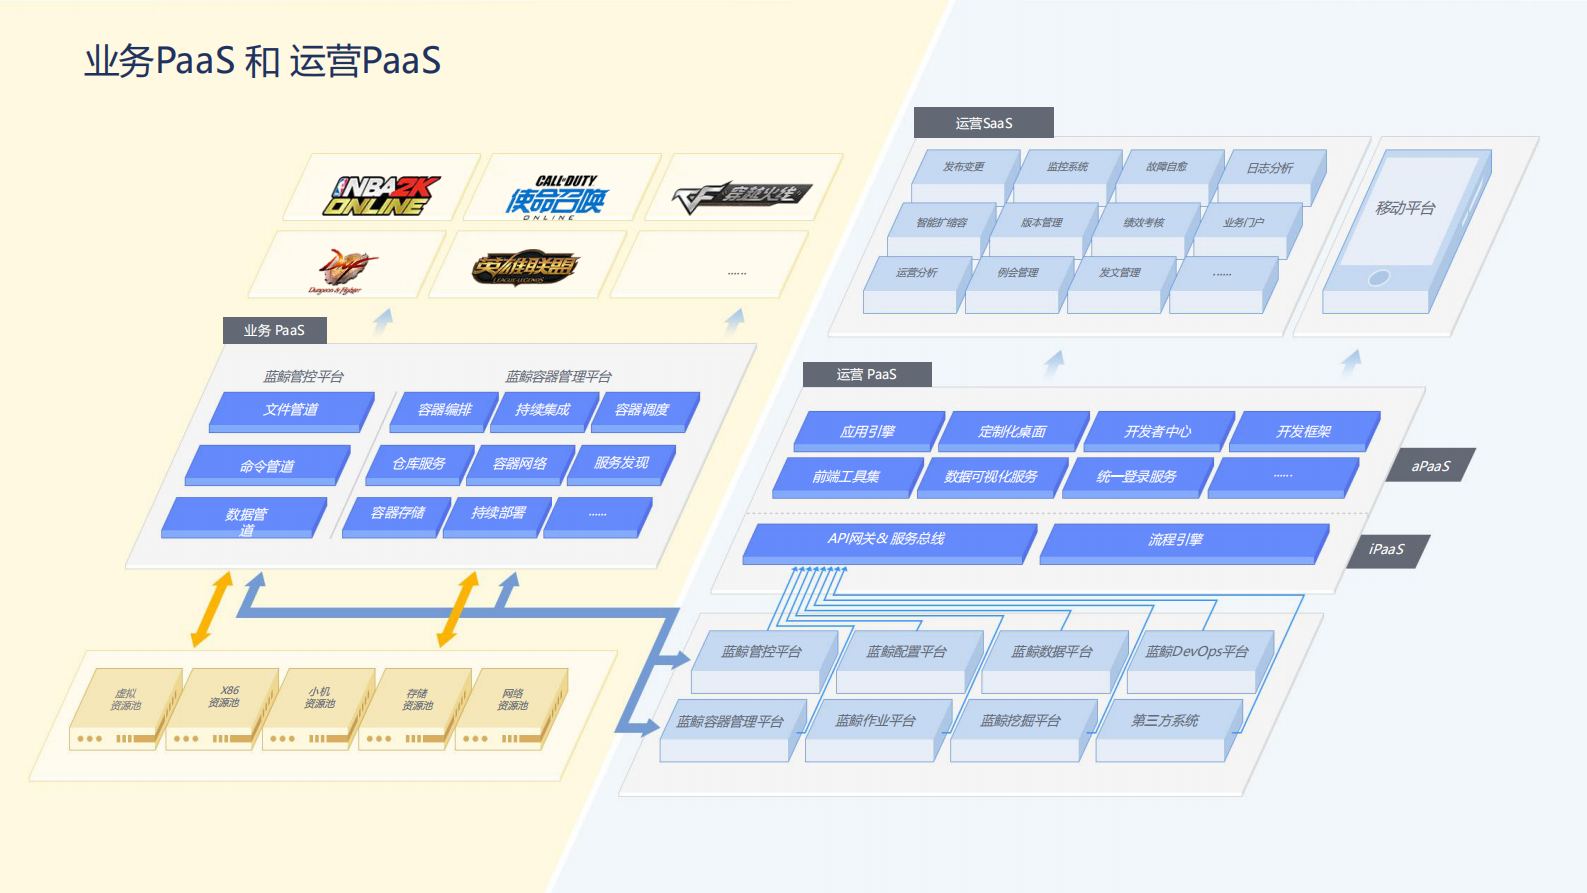Click the API网关&服务总线 bar

886,541
